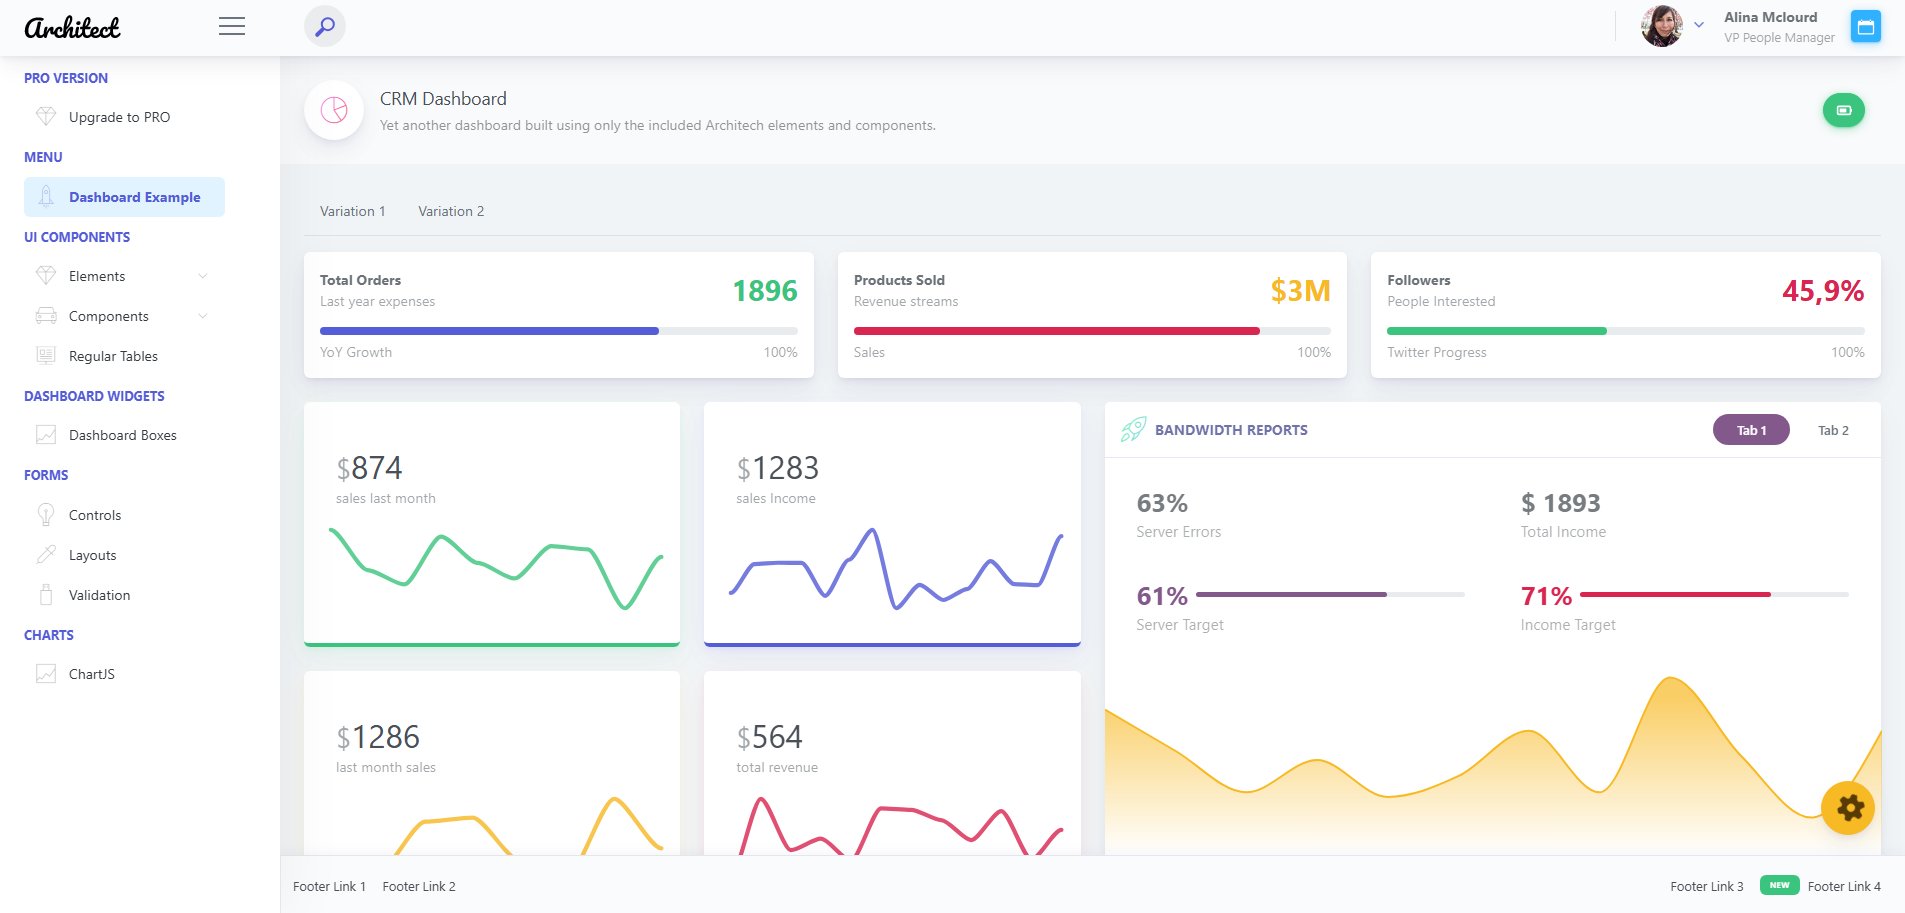Click the 63% Server Errors figure
The width and height of the screenshot is (1905, 913).
[x=1162, y=503]
